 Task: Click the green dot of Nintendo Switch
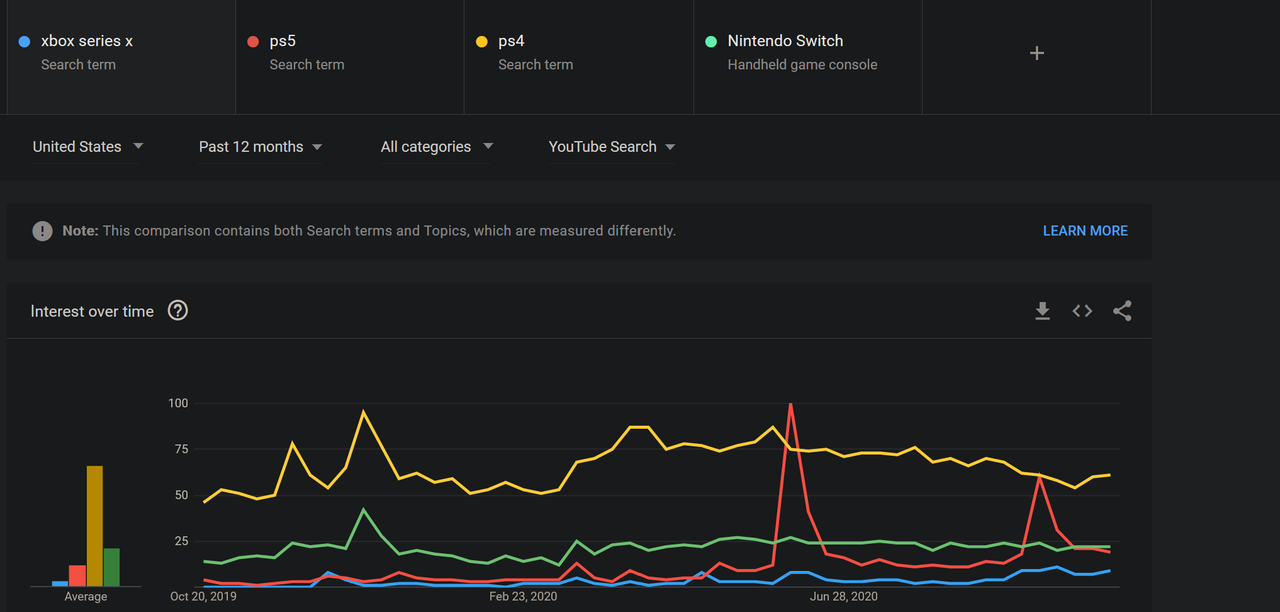(x=711, y=42)
